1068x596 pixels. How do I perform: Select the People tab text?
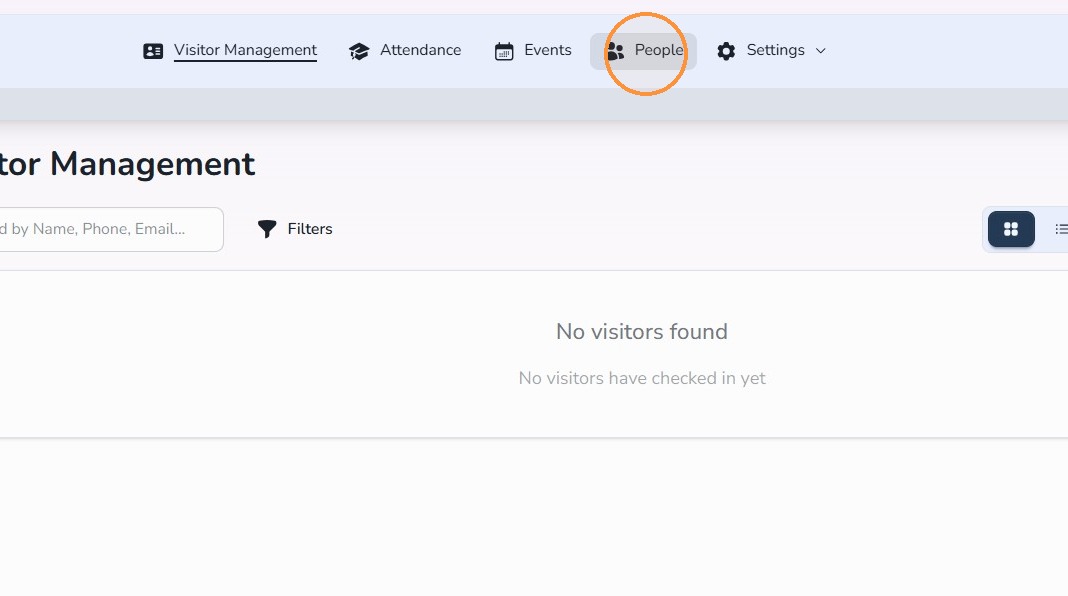(x=659, y=50)
